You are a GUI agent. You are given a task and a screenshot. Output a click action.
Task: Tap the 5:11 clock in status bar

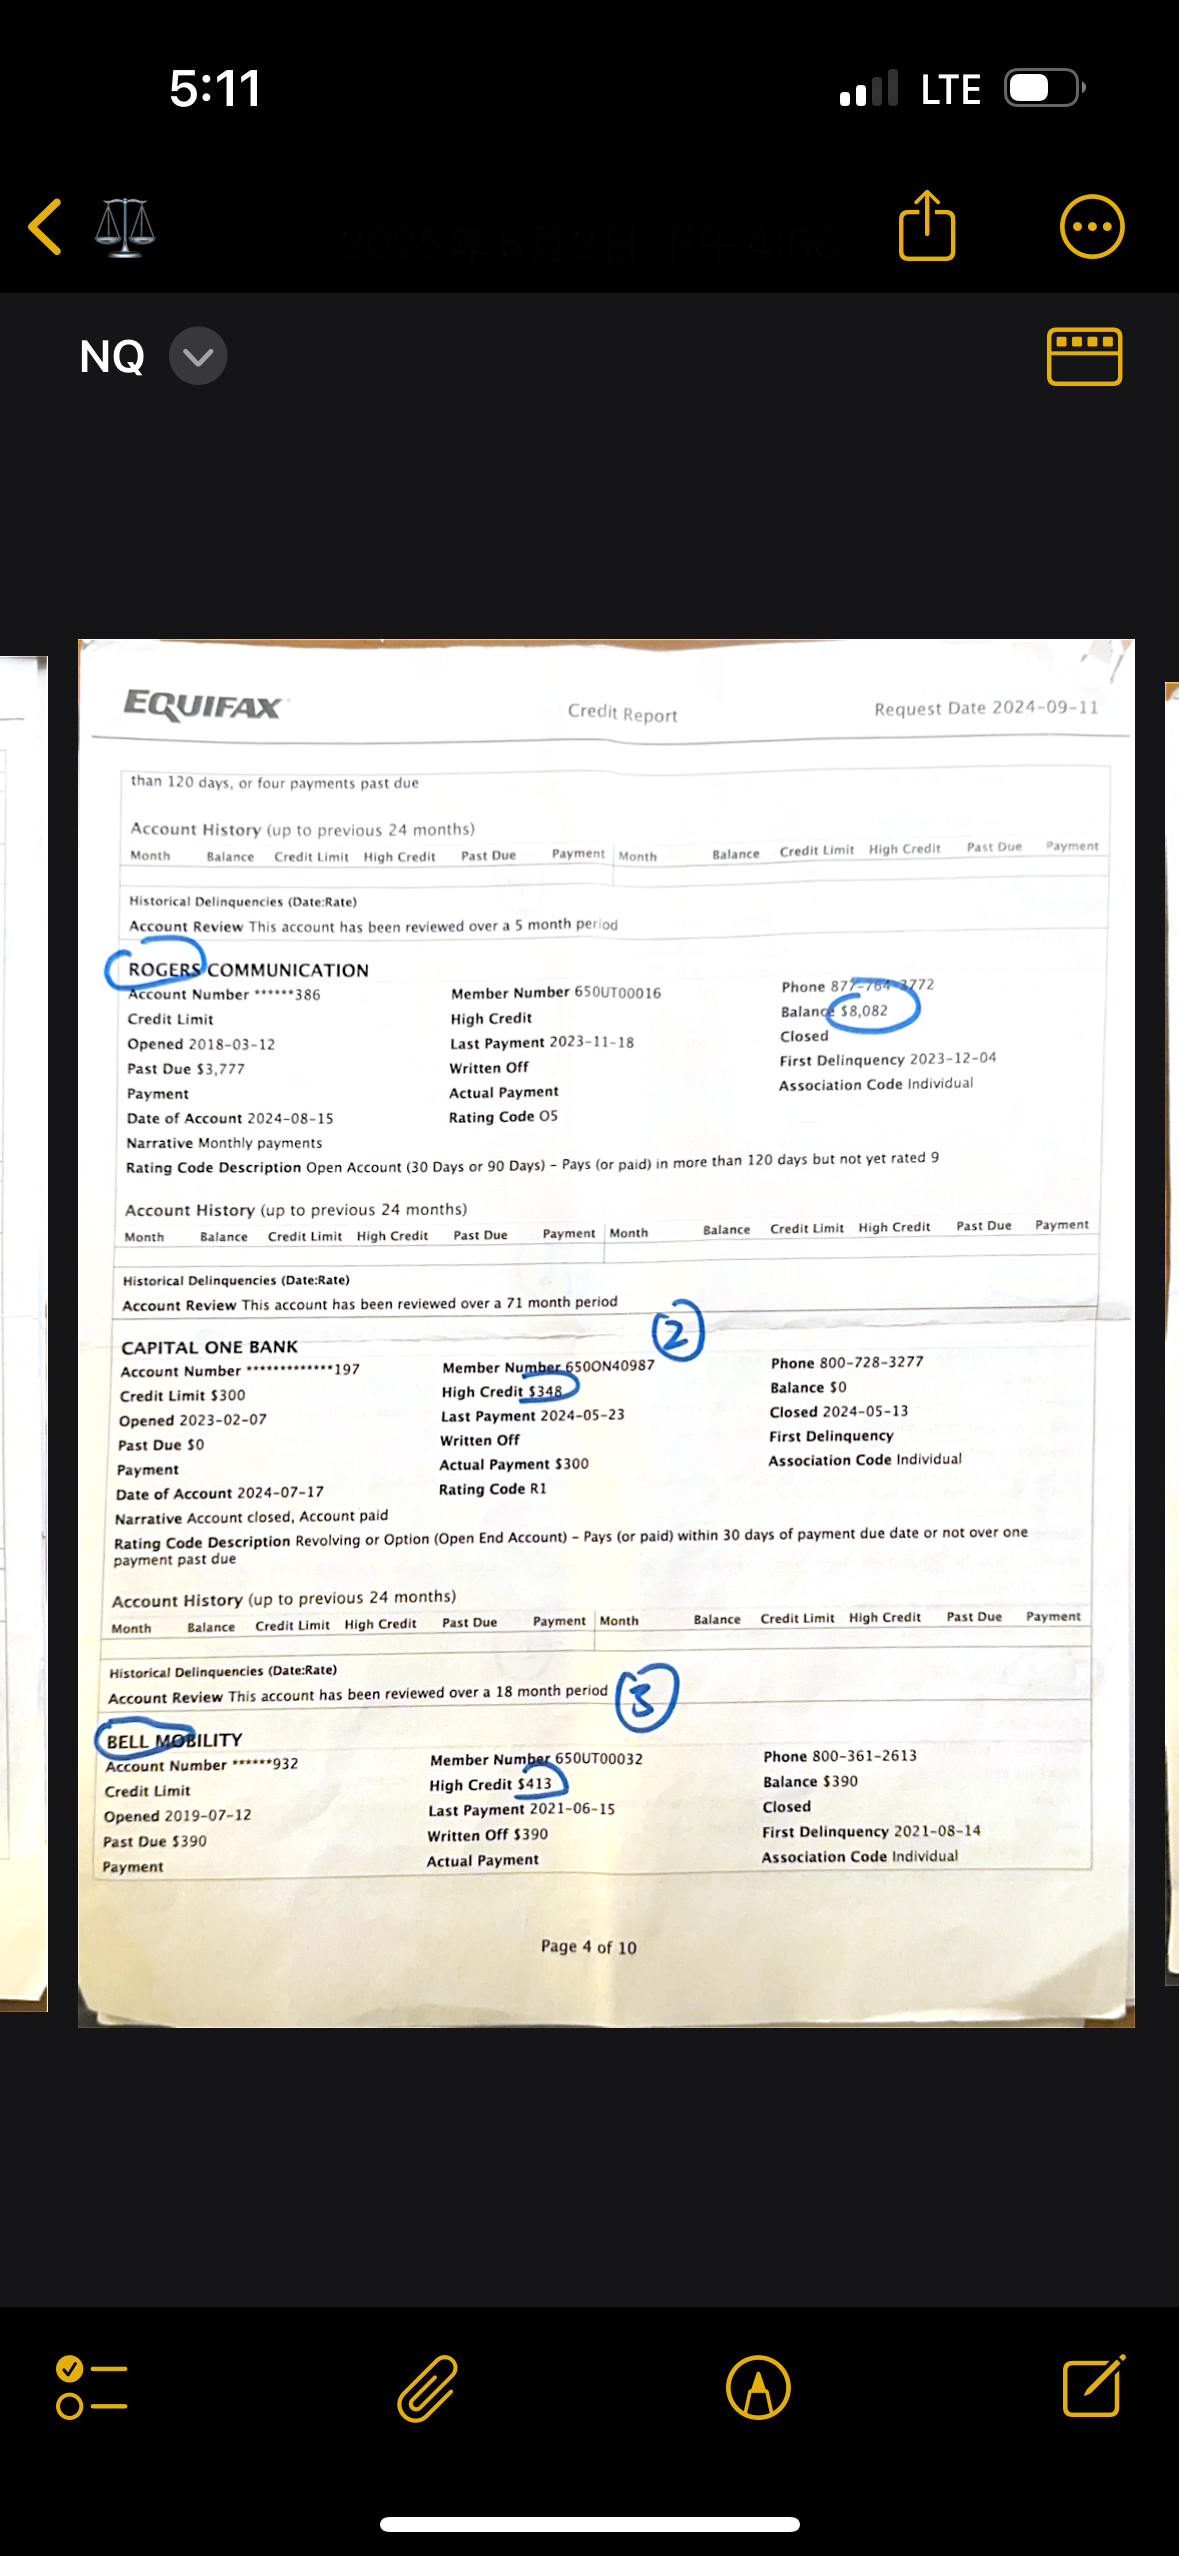click(x=215, y=88)
